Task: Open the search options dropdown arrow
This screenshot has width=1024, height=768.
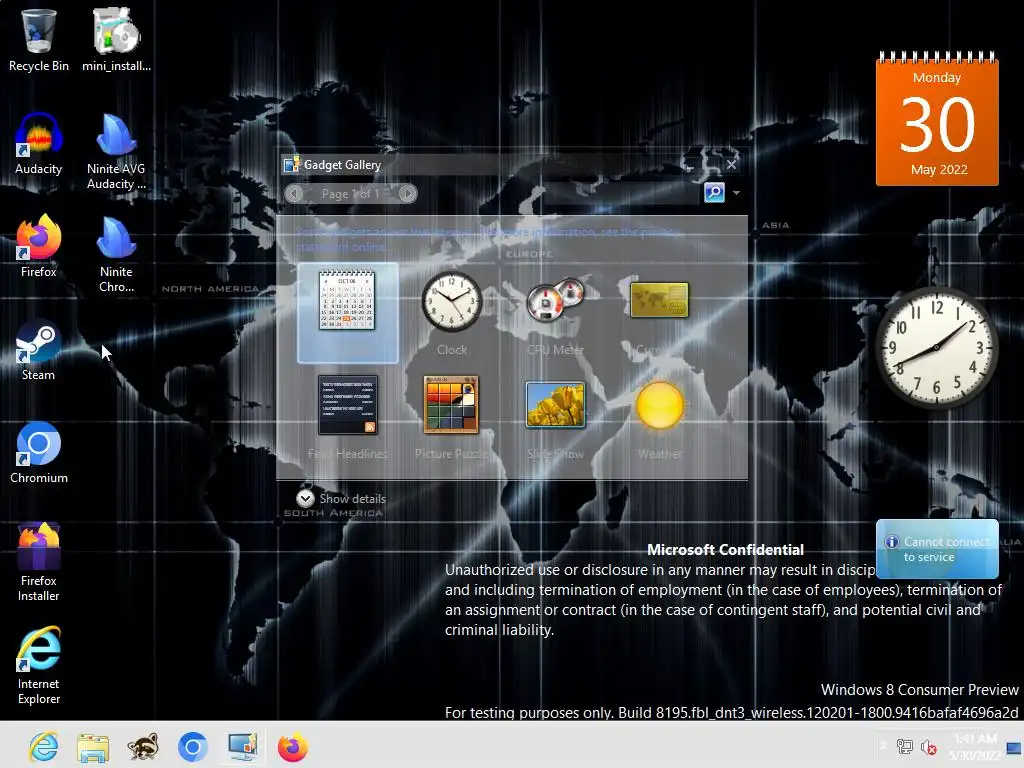Action: click(736, 193)
